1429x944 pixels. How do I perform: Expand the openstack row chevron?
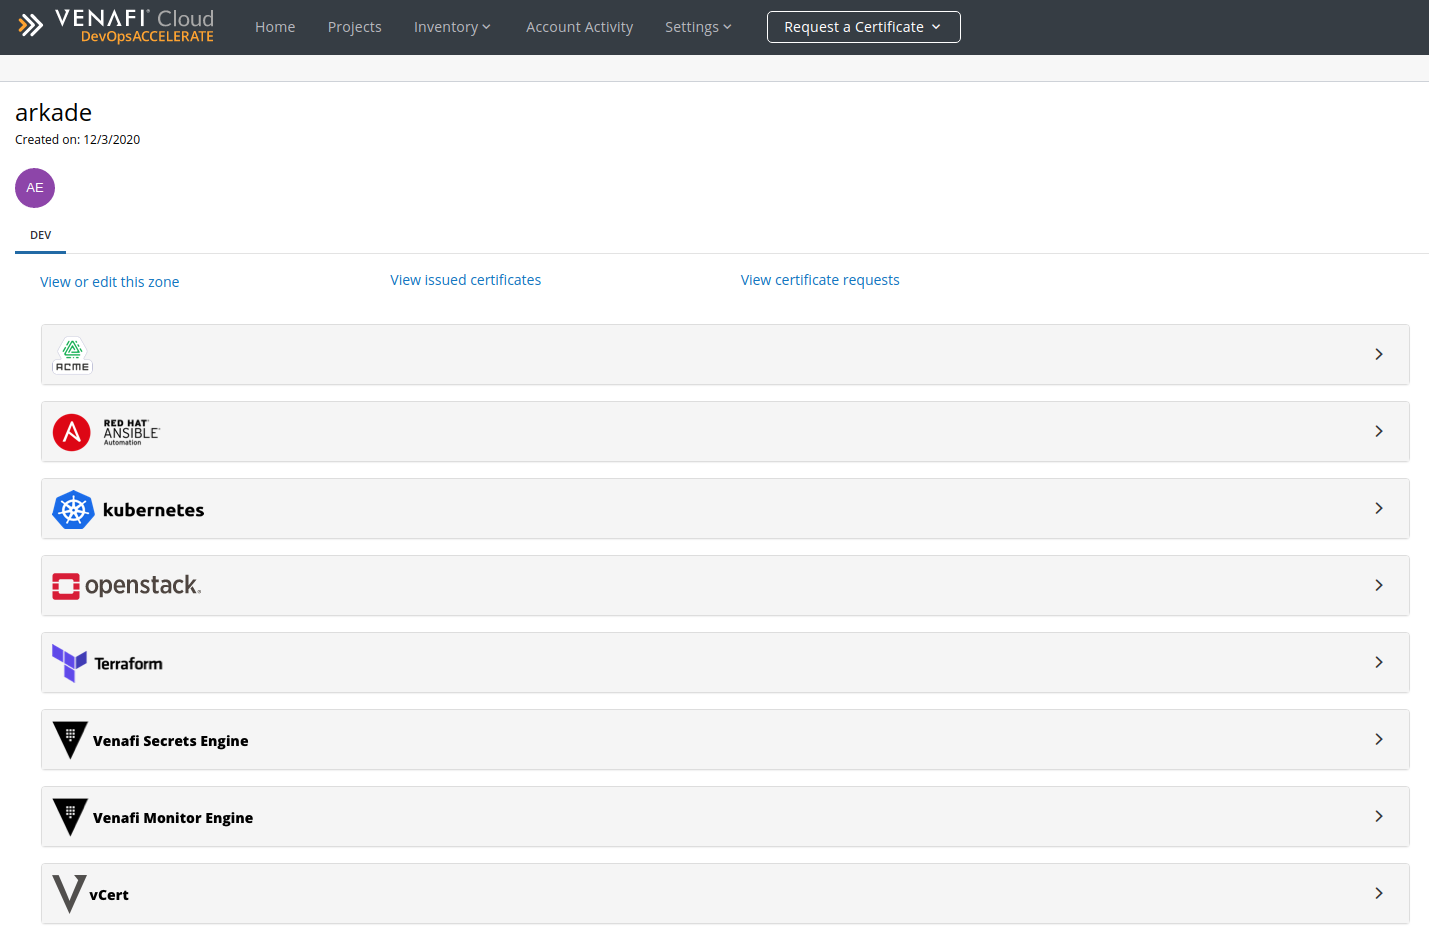pos(1379,585)
